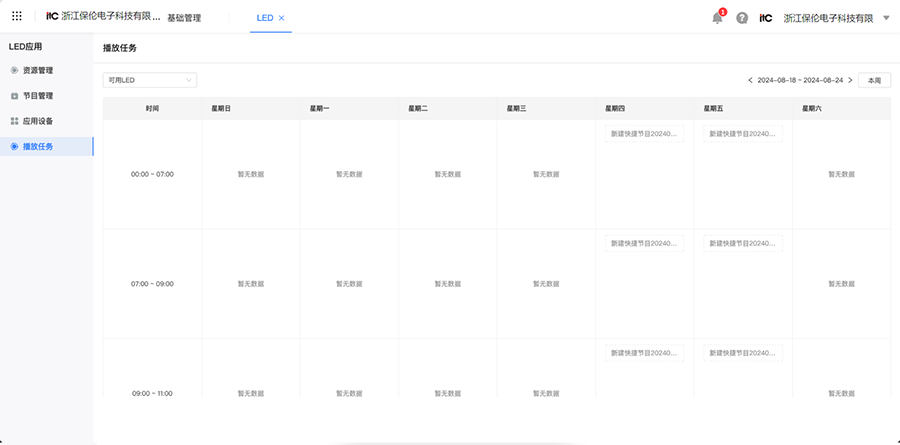This screenshot has width=900, height=445.
Task: Open 星期四 task in 00:00 ~ 07:00 row
Action: [x=645, y=133]
